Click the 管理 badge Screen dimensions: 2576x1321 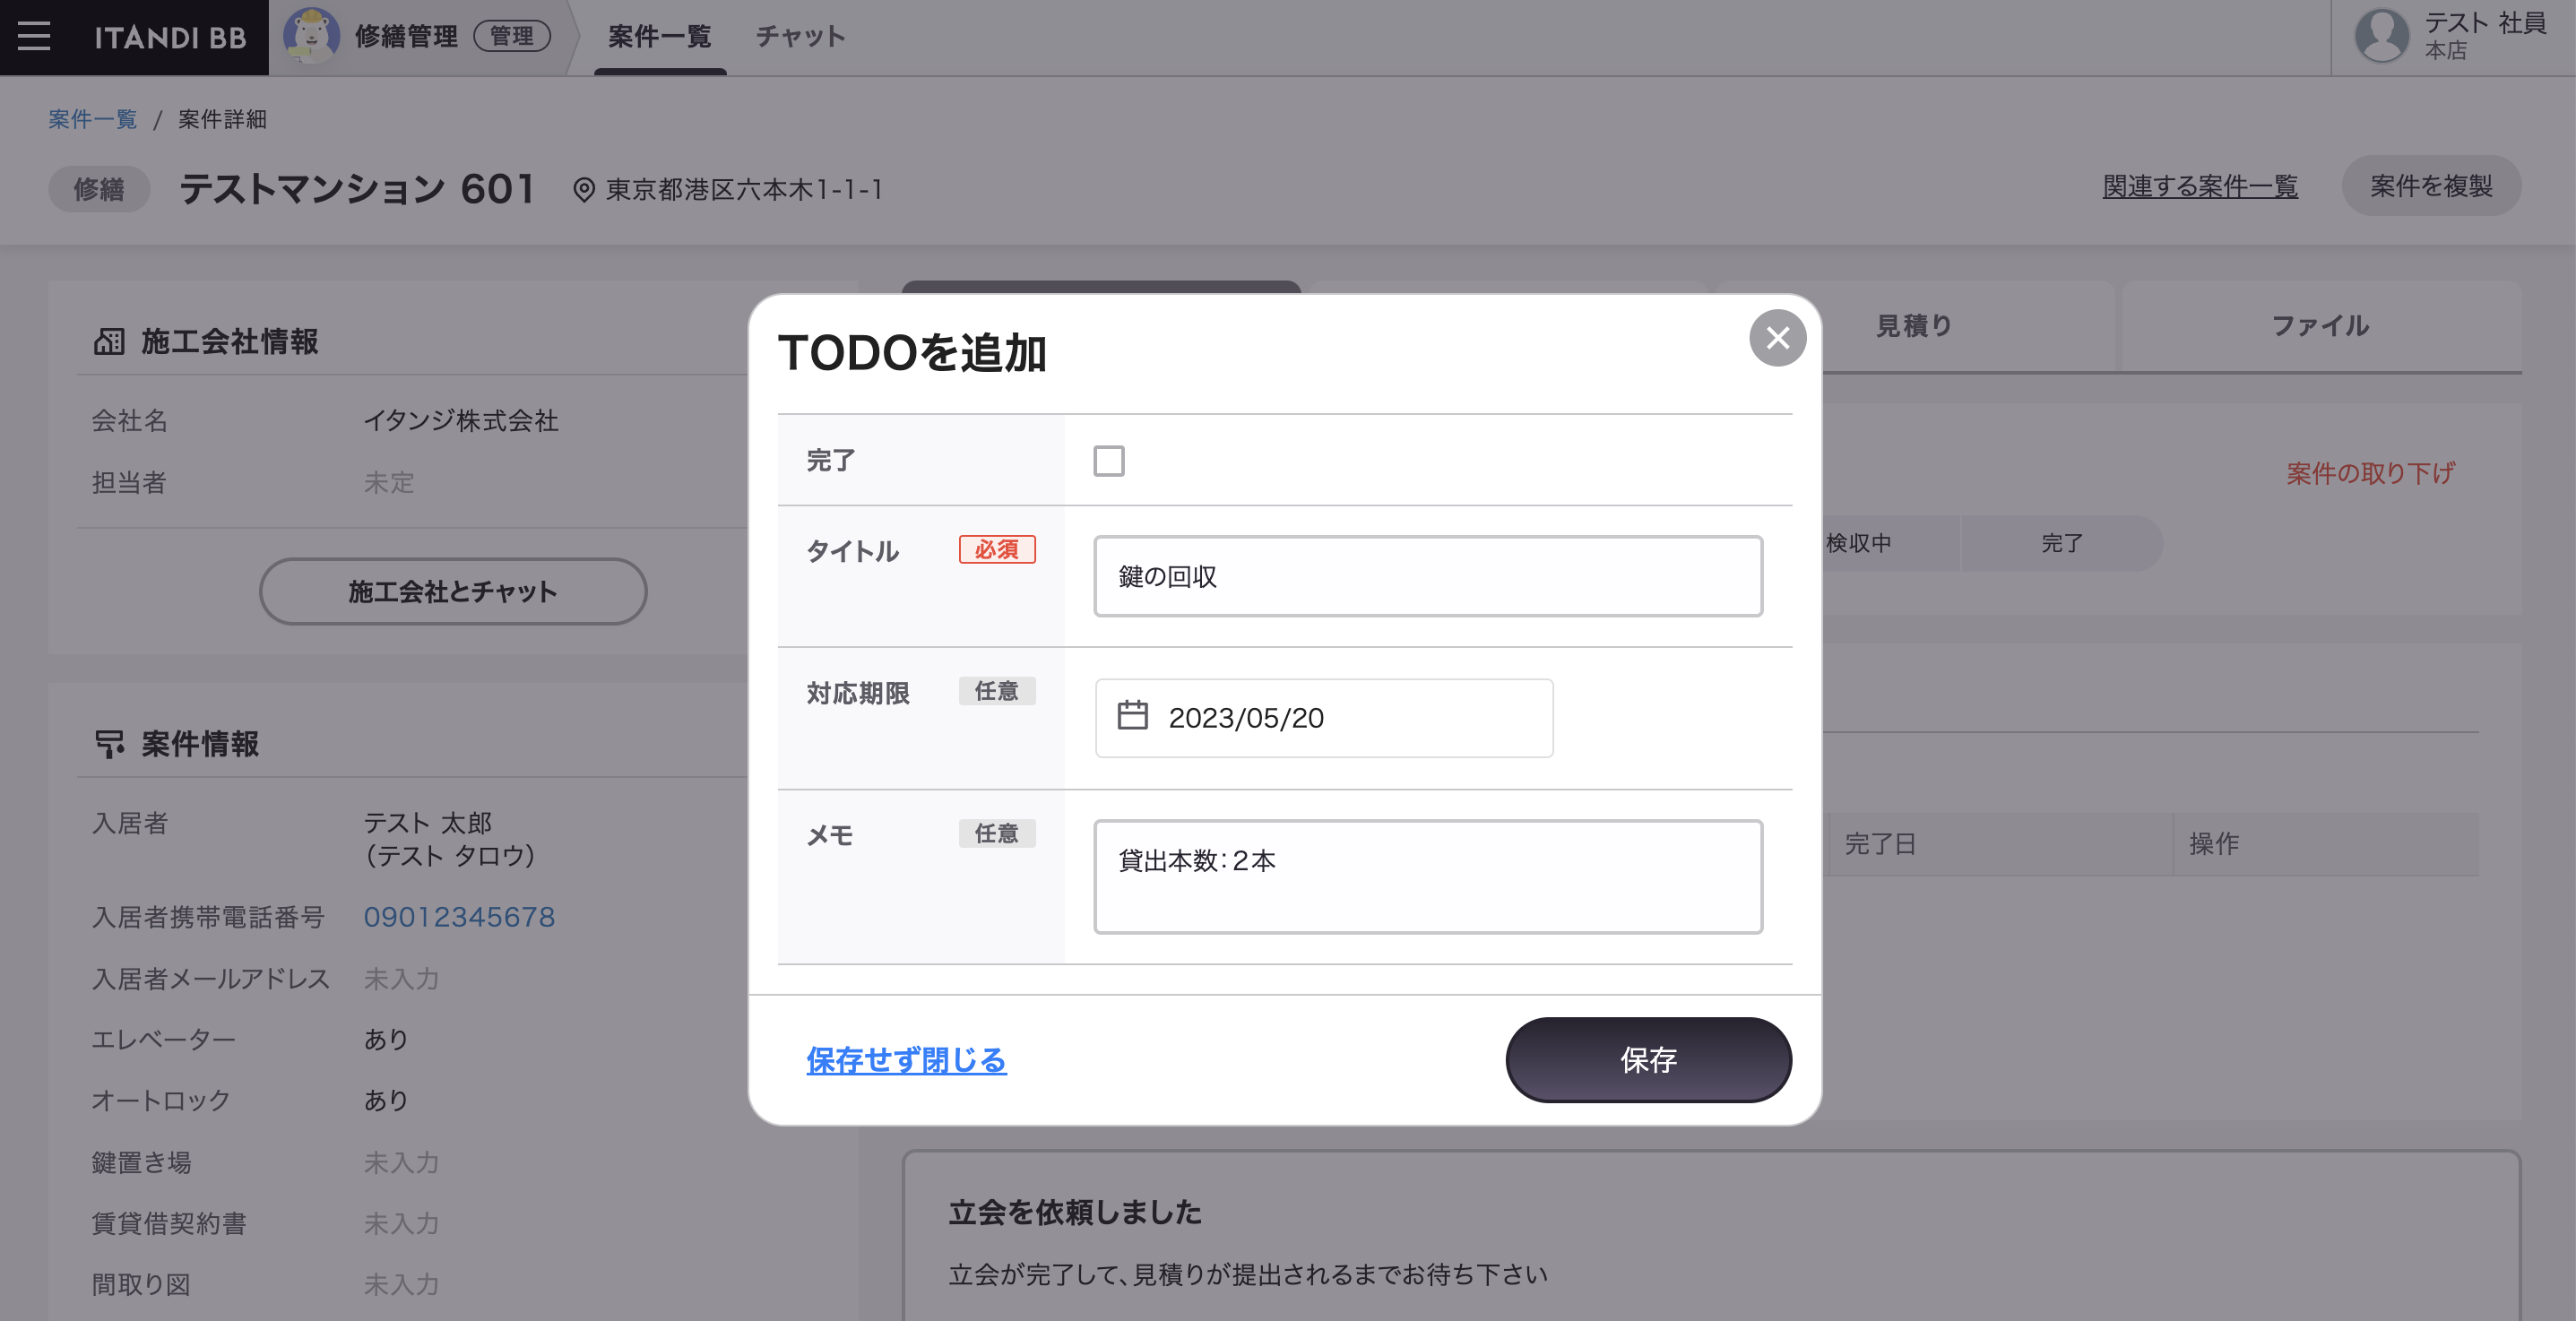click(x=512, y=36)
